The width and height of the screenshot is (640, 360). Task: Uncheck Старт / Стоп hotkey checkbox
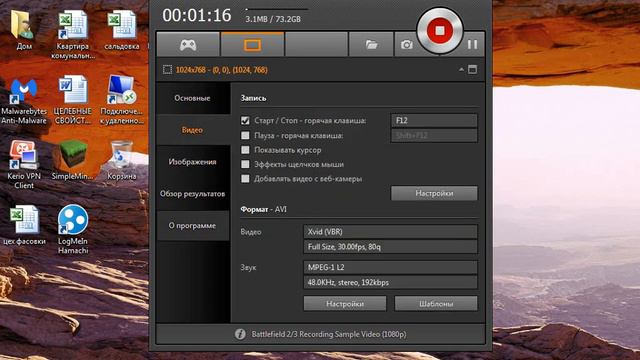tap(245, 120)
